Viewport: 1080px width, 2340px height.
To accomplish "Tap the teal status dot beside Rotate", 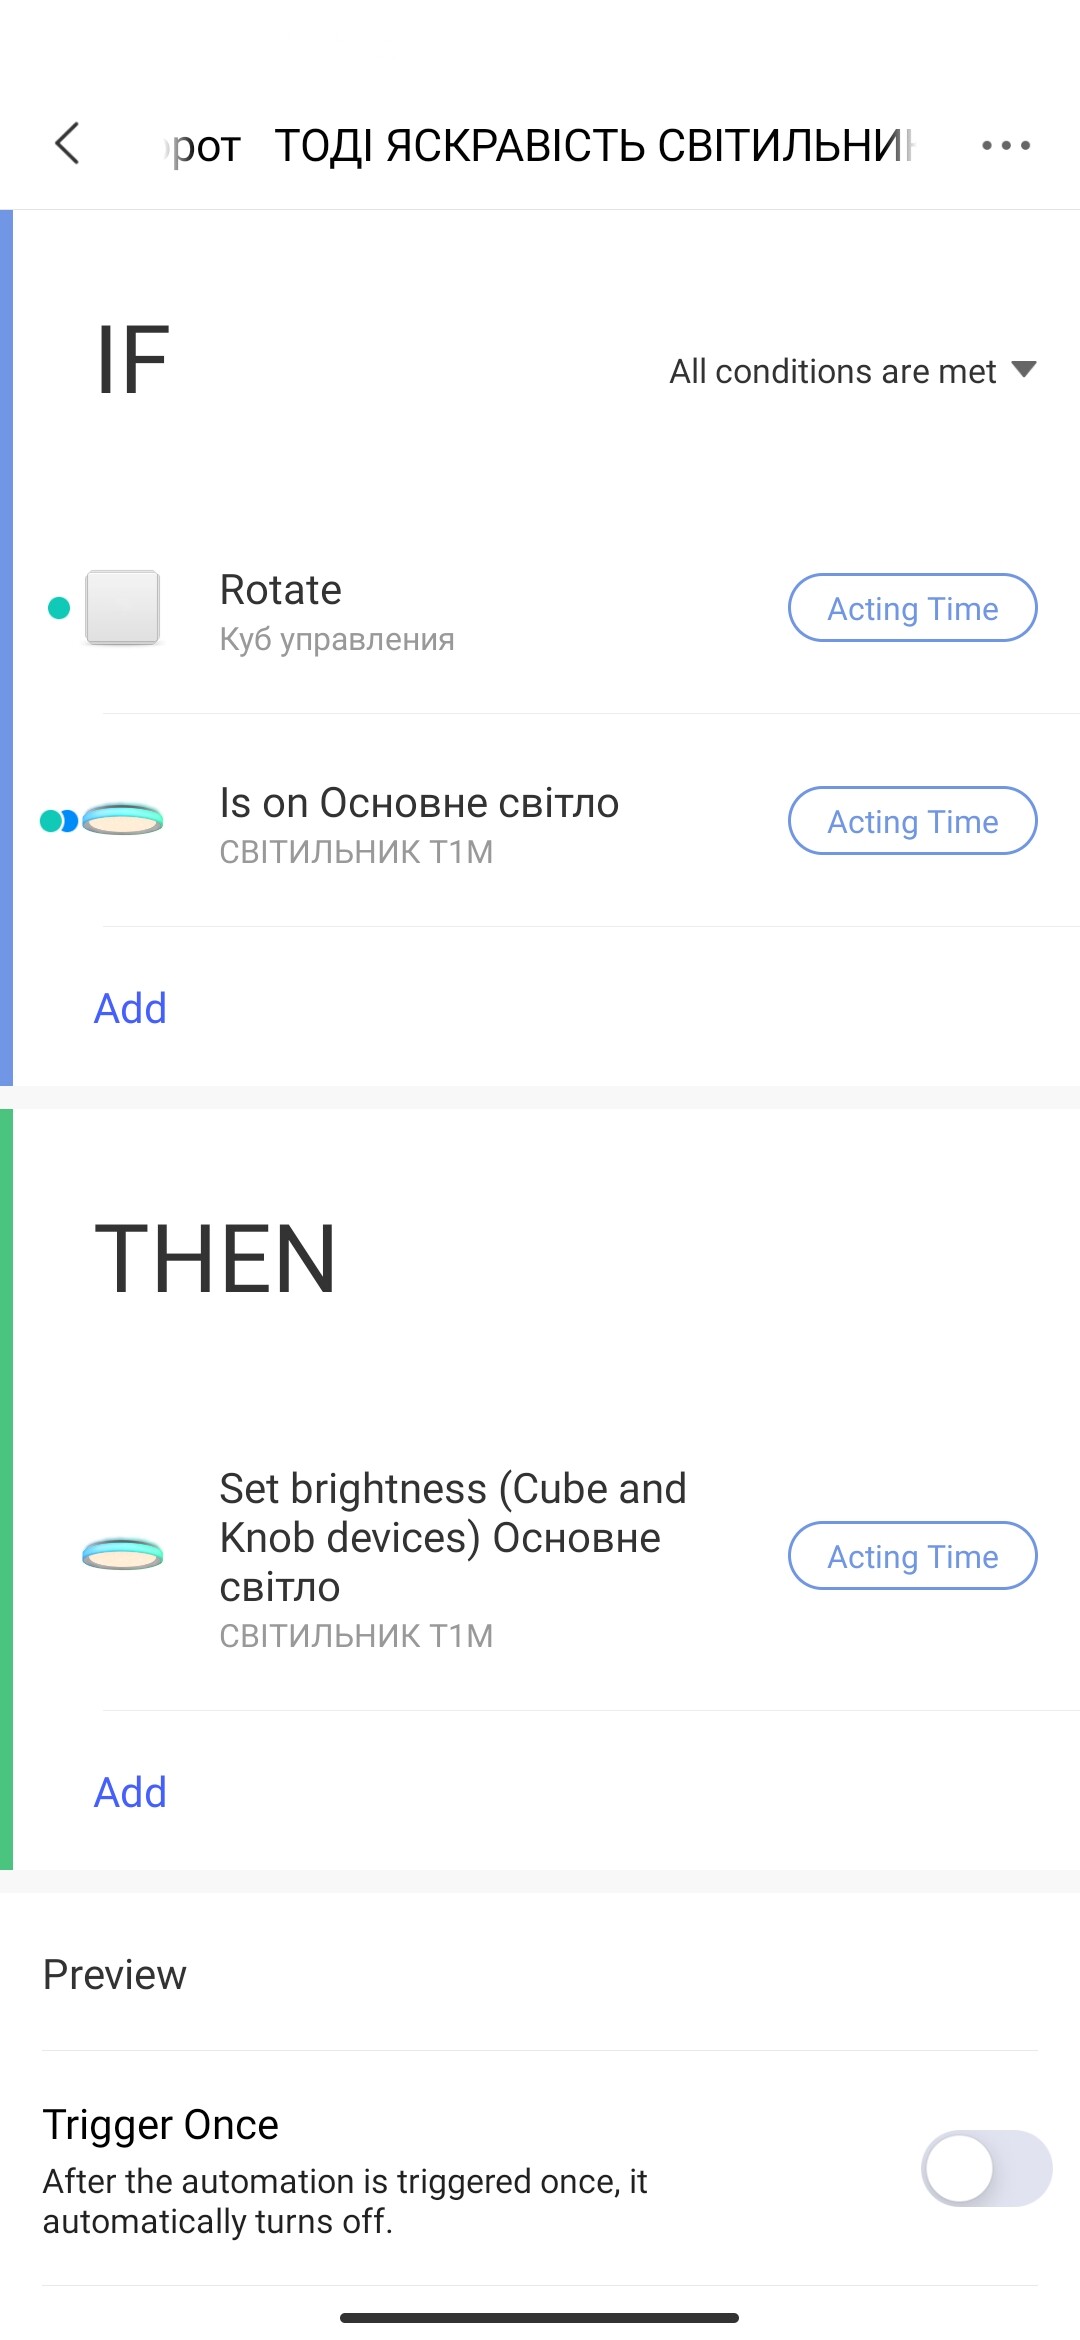I will pos(59,608).
